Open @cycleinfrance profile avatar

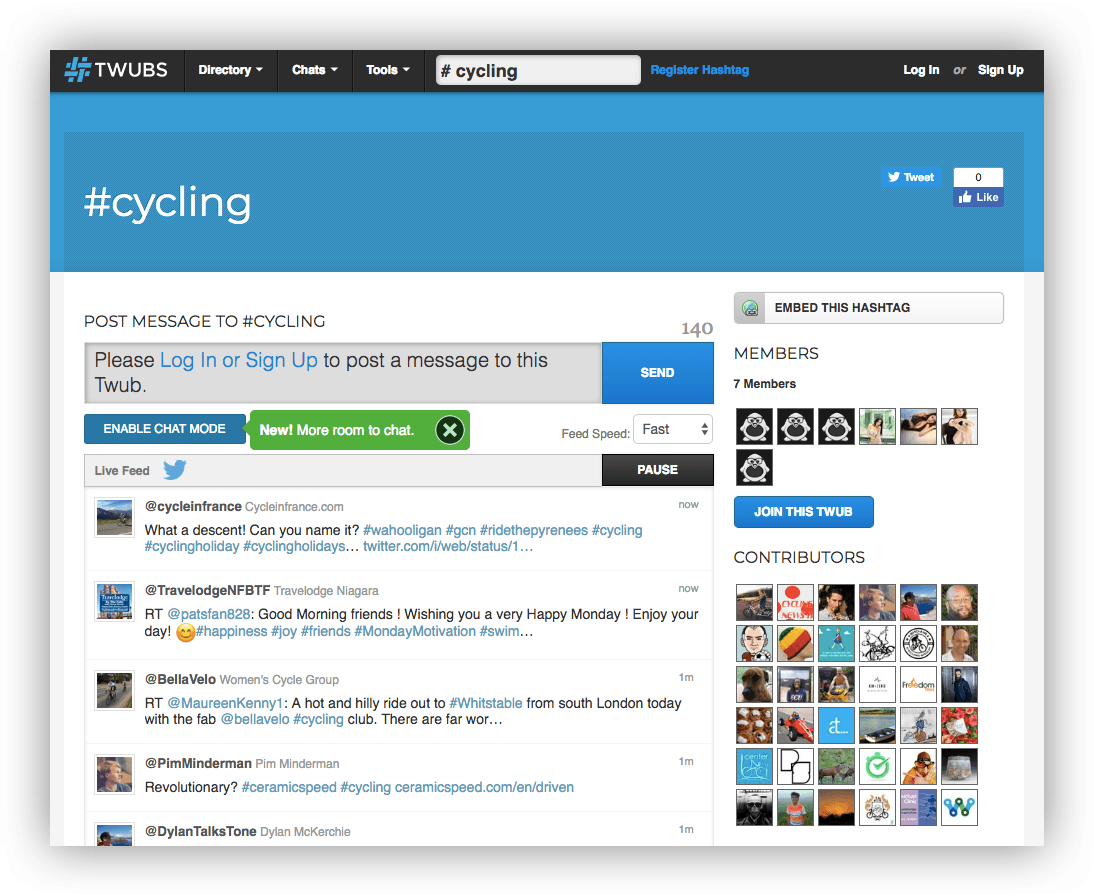[114, 517]
